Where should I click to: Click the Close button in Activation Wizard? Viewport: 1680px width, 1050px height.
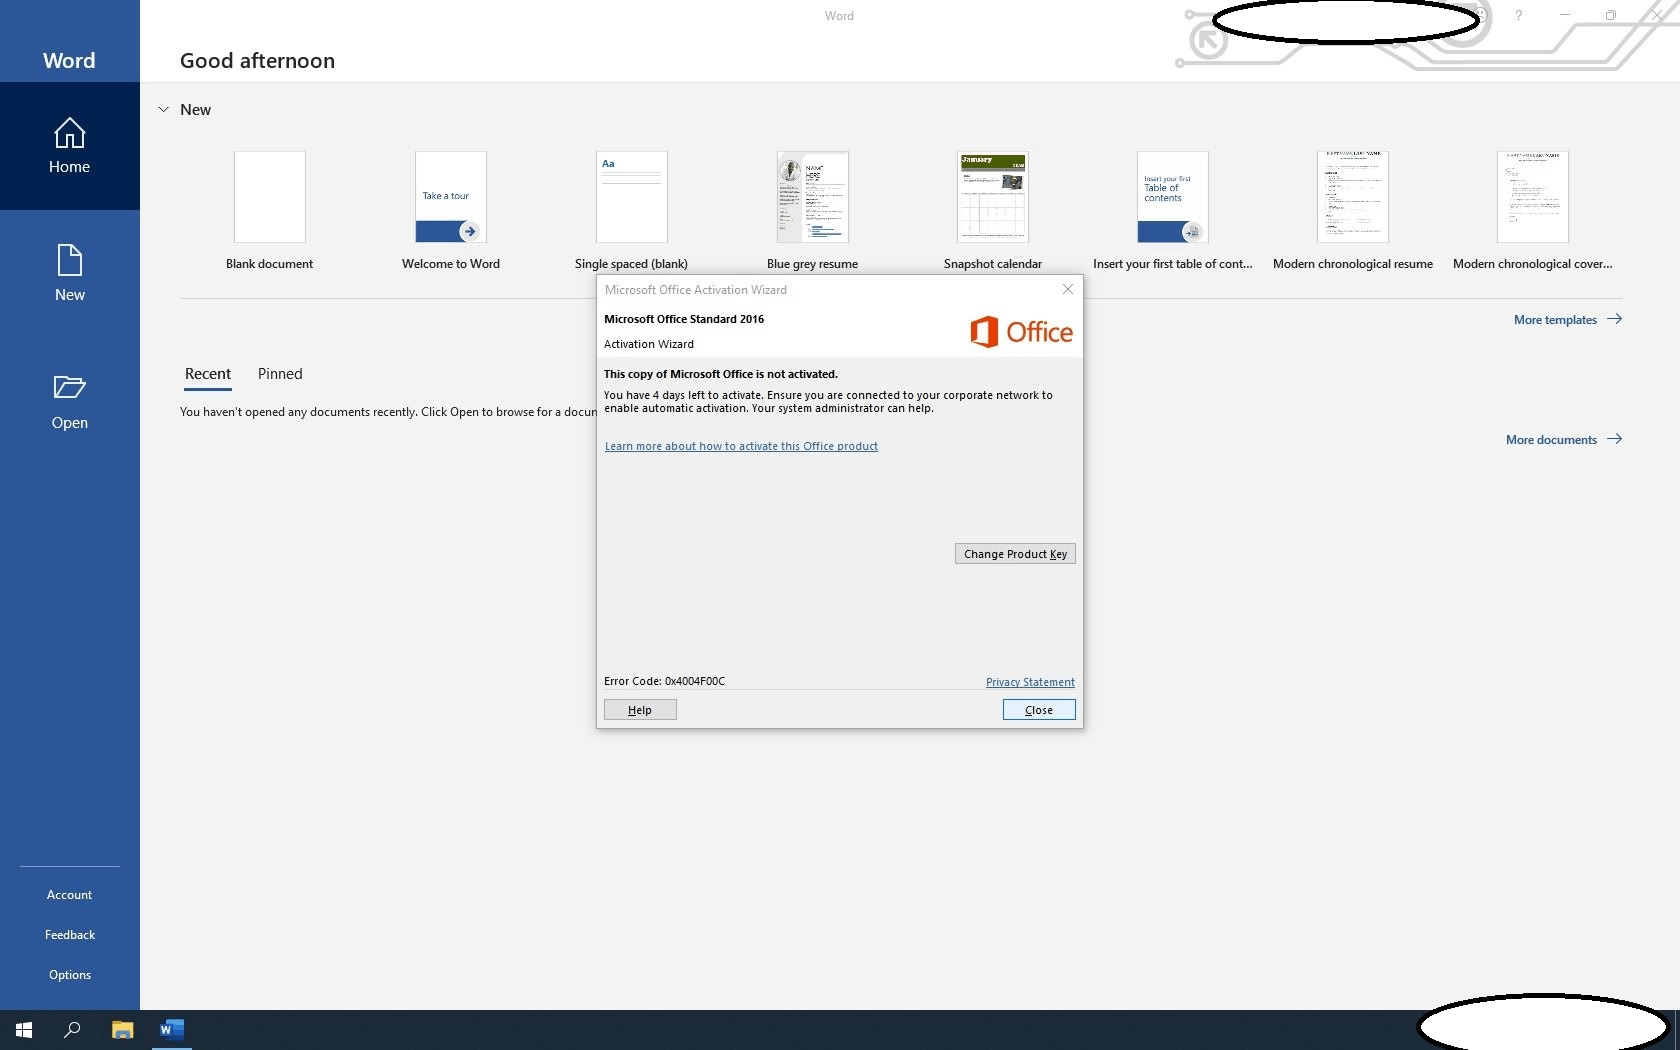[x=1039, y=710]
